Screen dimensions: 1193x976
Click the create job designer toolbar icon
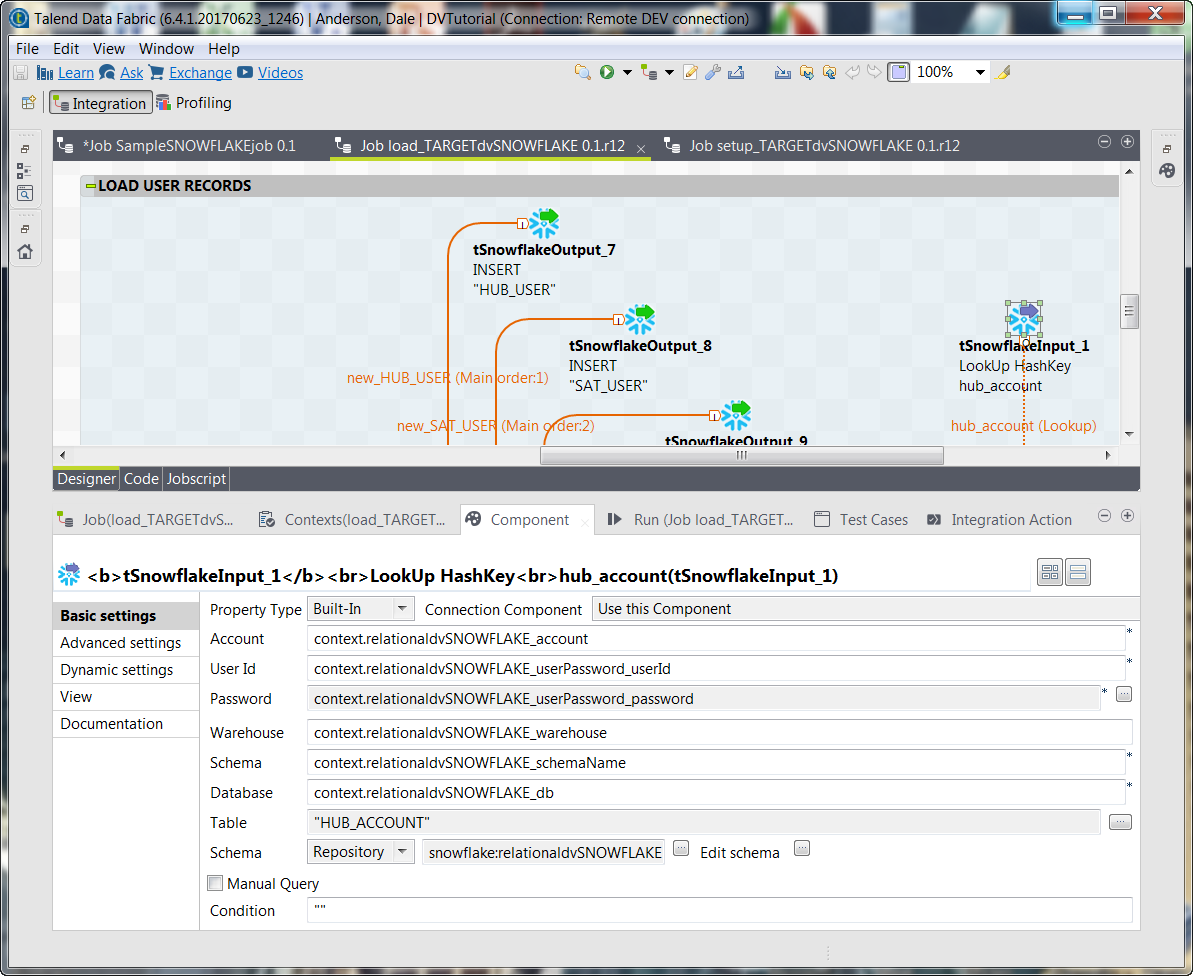click(x=649, y=72)
